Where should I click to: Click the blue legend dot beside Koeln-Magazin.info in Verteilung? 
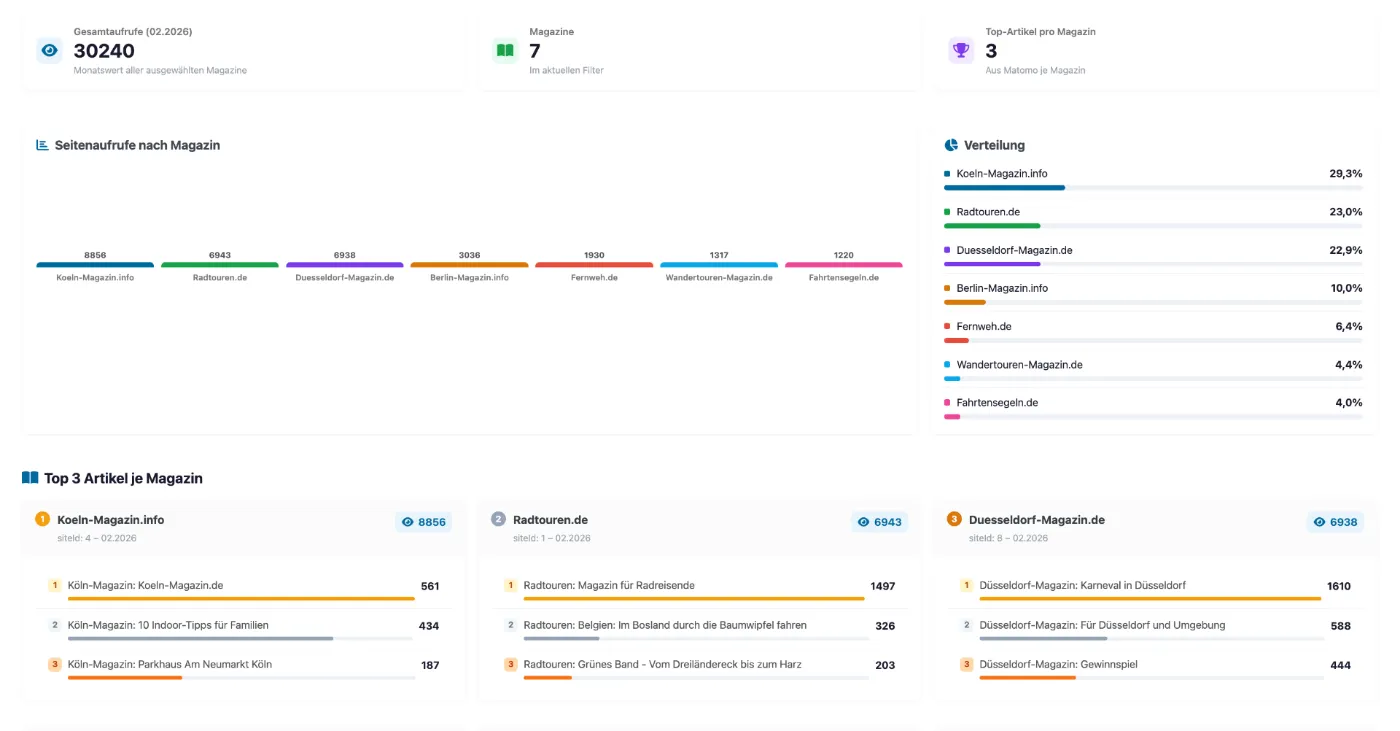tap(947, 173)
